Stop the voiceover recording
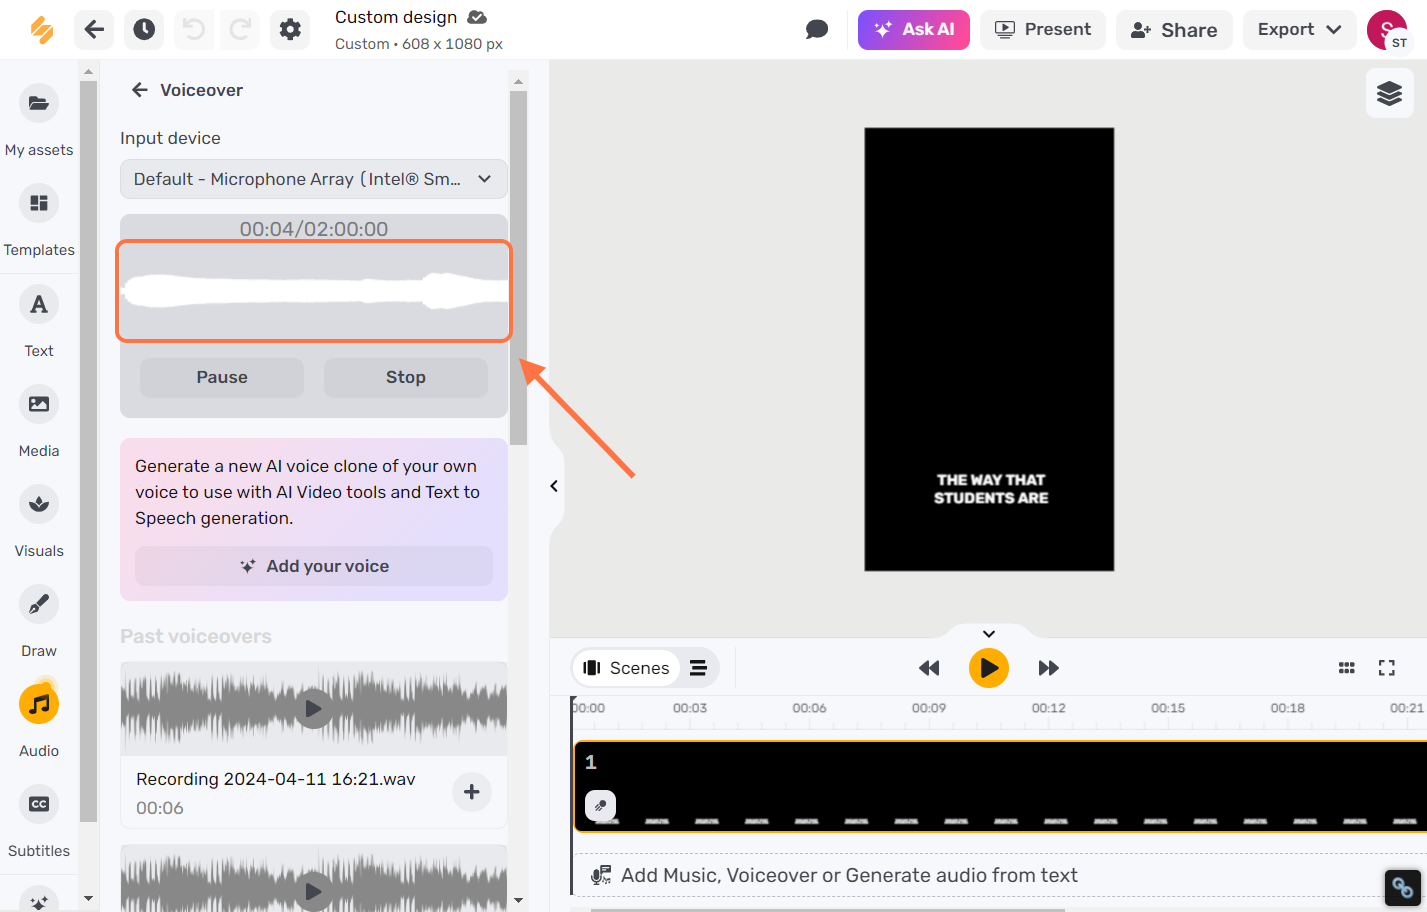 (406, 377)
